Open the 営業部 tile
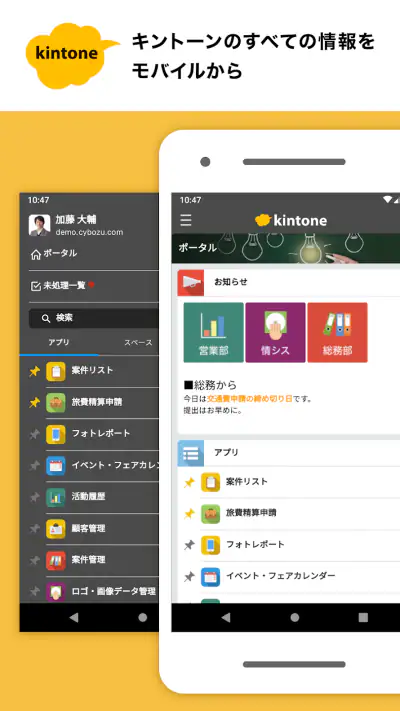 coord(214,332)
